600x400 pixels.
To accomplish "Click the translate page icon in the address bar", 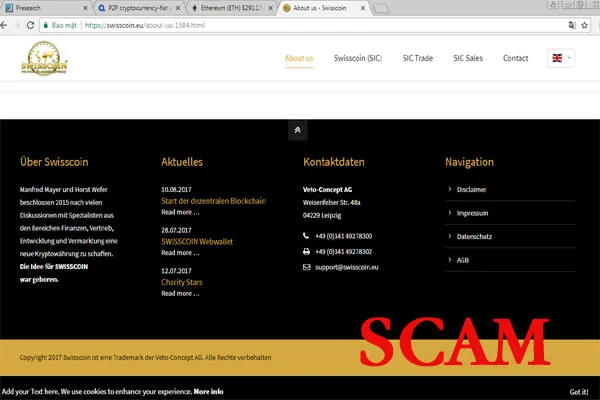I will 572,25.
